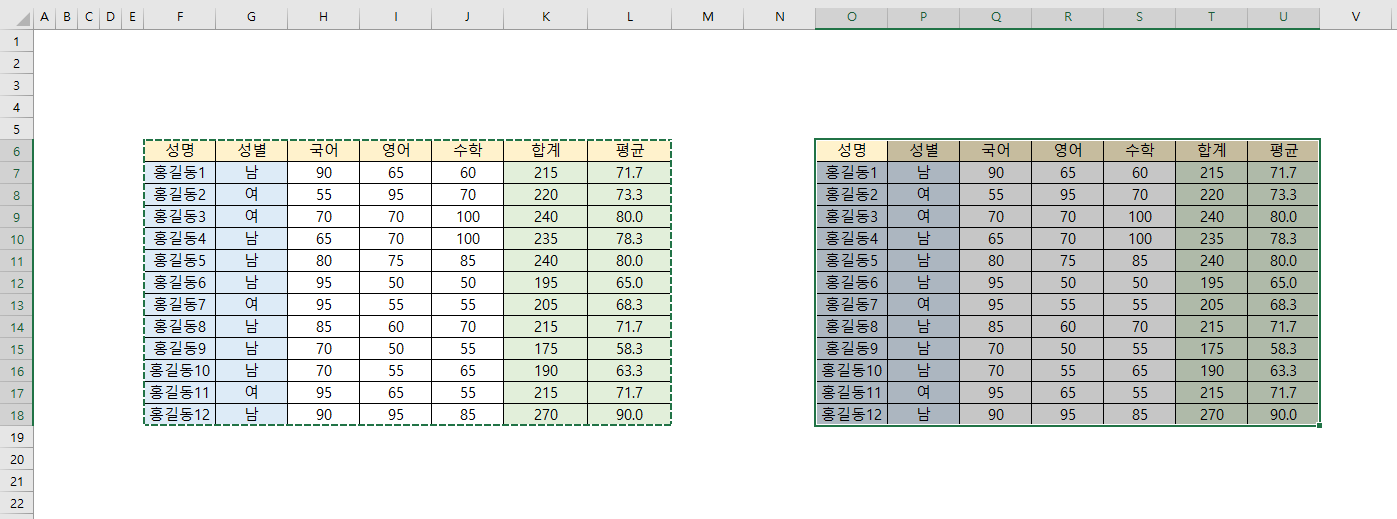Select cell R18 showing 95
Image resolution: width=1397 pixels, height=519 pixels.
tap(1068, 414)
